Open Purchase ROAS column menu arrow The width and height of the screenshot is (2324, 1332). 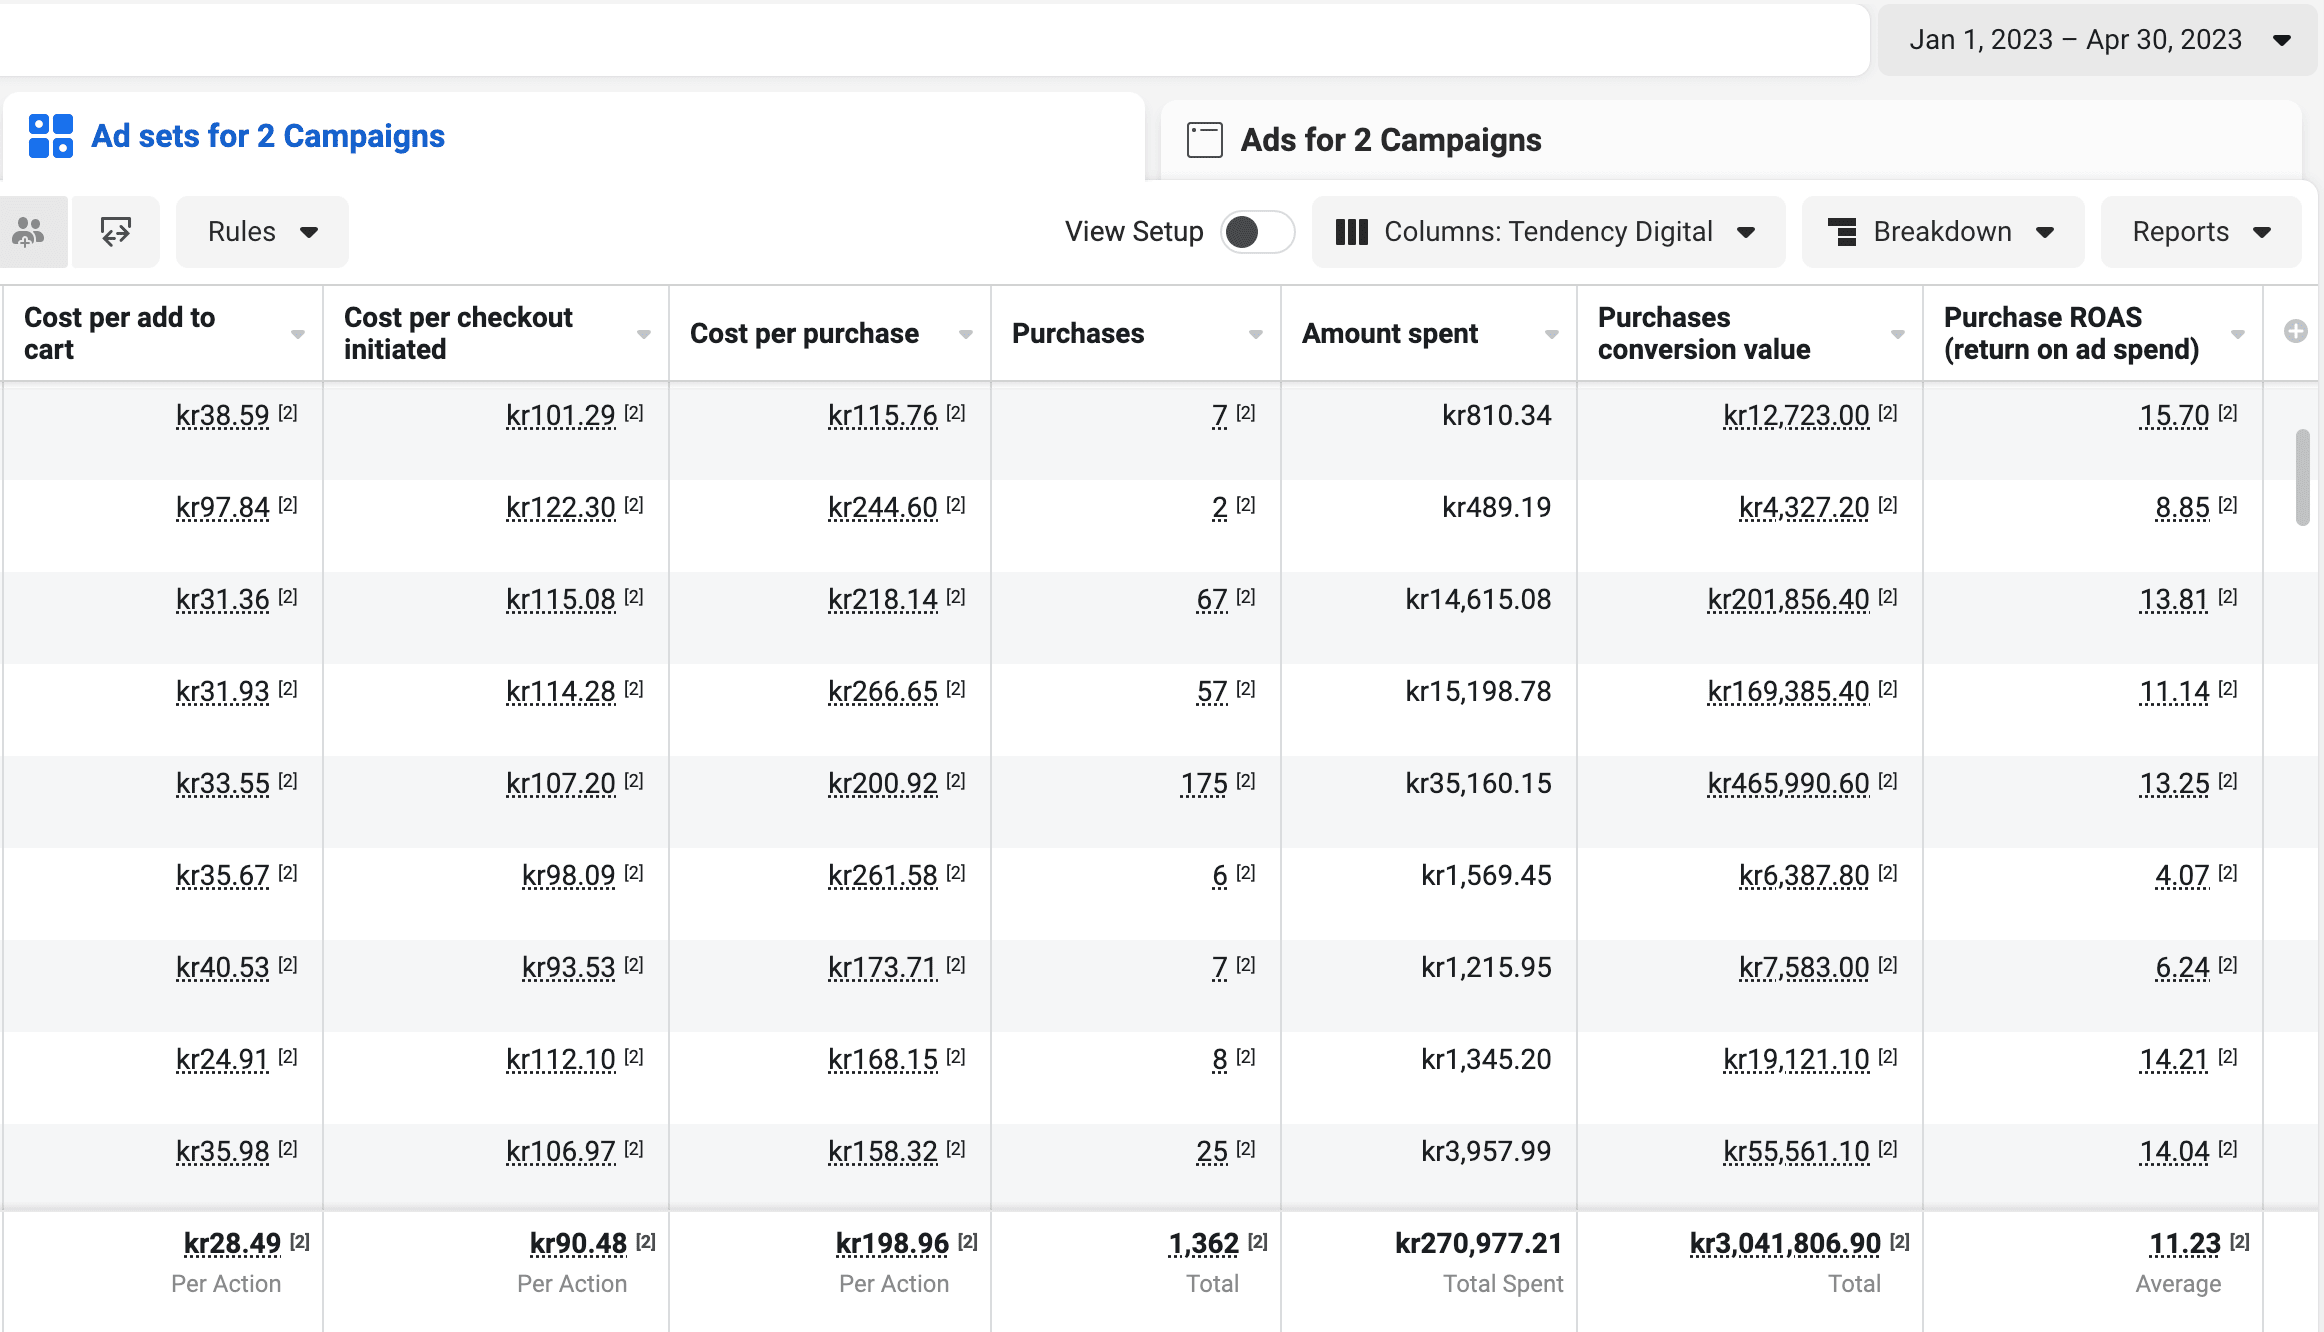point(2238,334)
